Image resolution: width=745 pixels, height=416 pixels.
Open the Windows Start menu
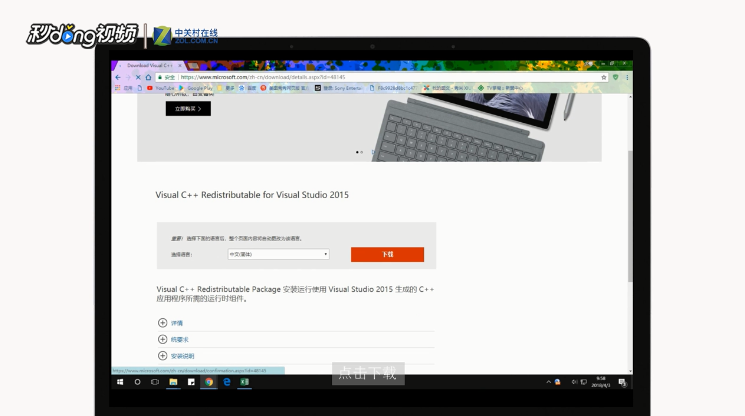point(120,382)
